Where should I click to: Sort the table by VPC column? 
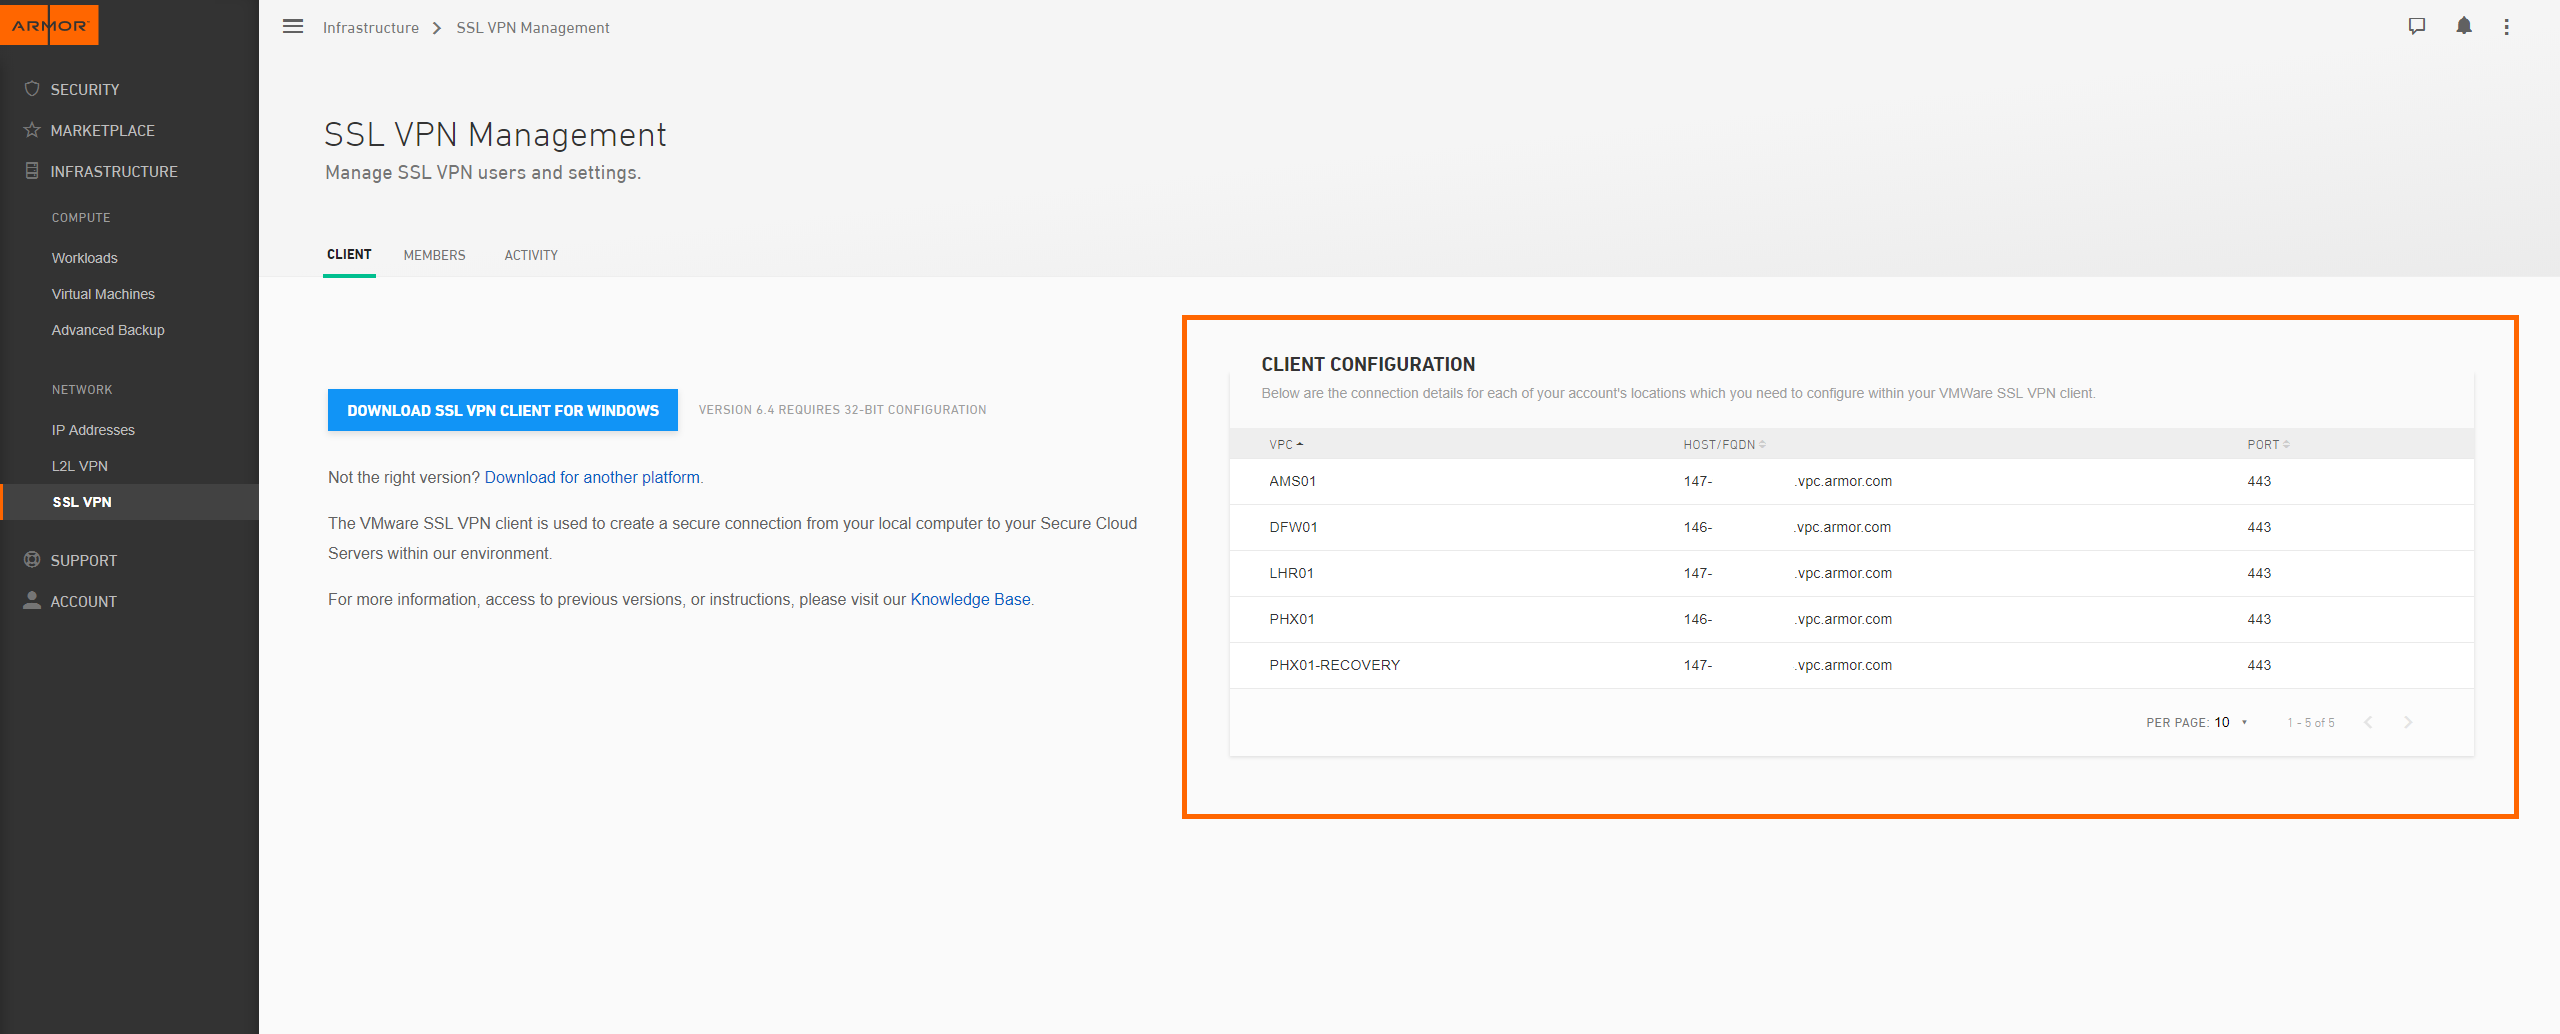tap(1285, 444)
